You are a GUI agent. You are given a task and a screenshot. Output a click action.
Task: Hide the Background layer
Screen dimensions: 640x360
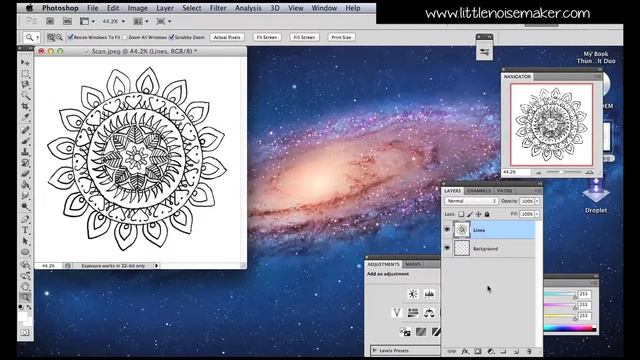(447, 248)
